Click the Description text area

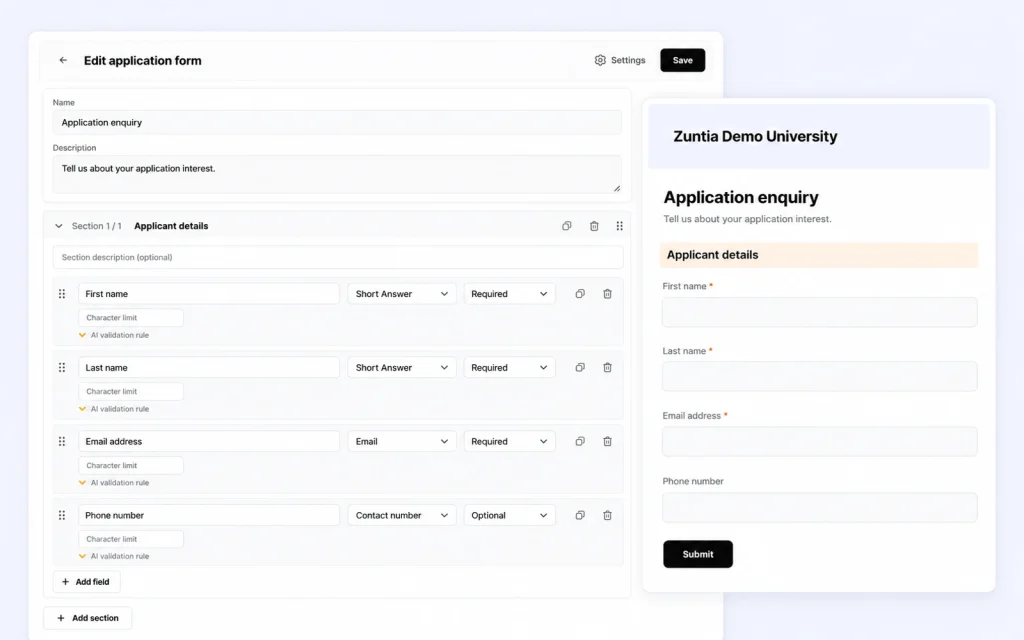click(337, 174)
